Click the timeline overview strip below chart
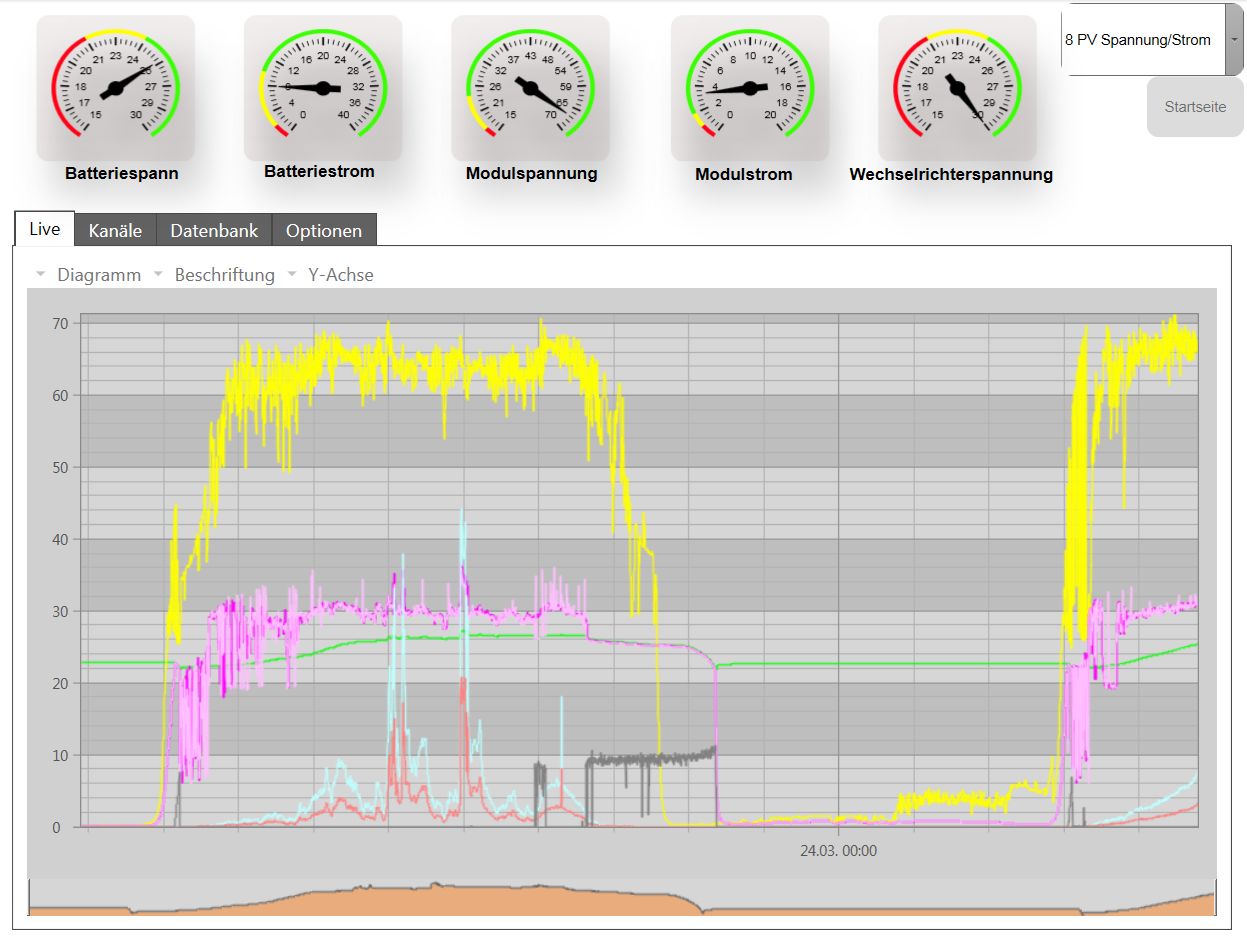1247x937 pixels. point(620,898)
